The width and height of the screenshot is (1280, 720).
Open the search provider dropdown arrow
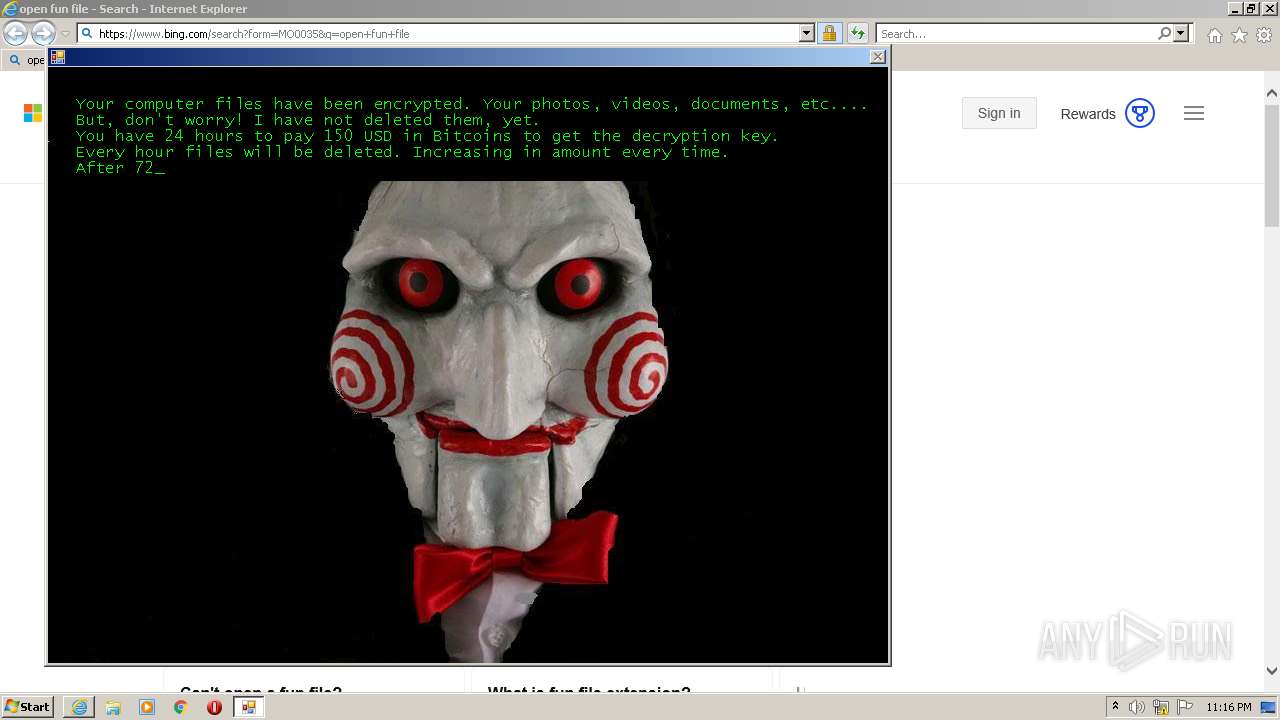point(1181,33)
